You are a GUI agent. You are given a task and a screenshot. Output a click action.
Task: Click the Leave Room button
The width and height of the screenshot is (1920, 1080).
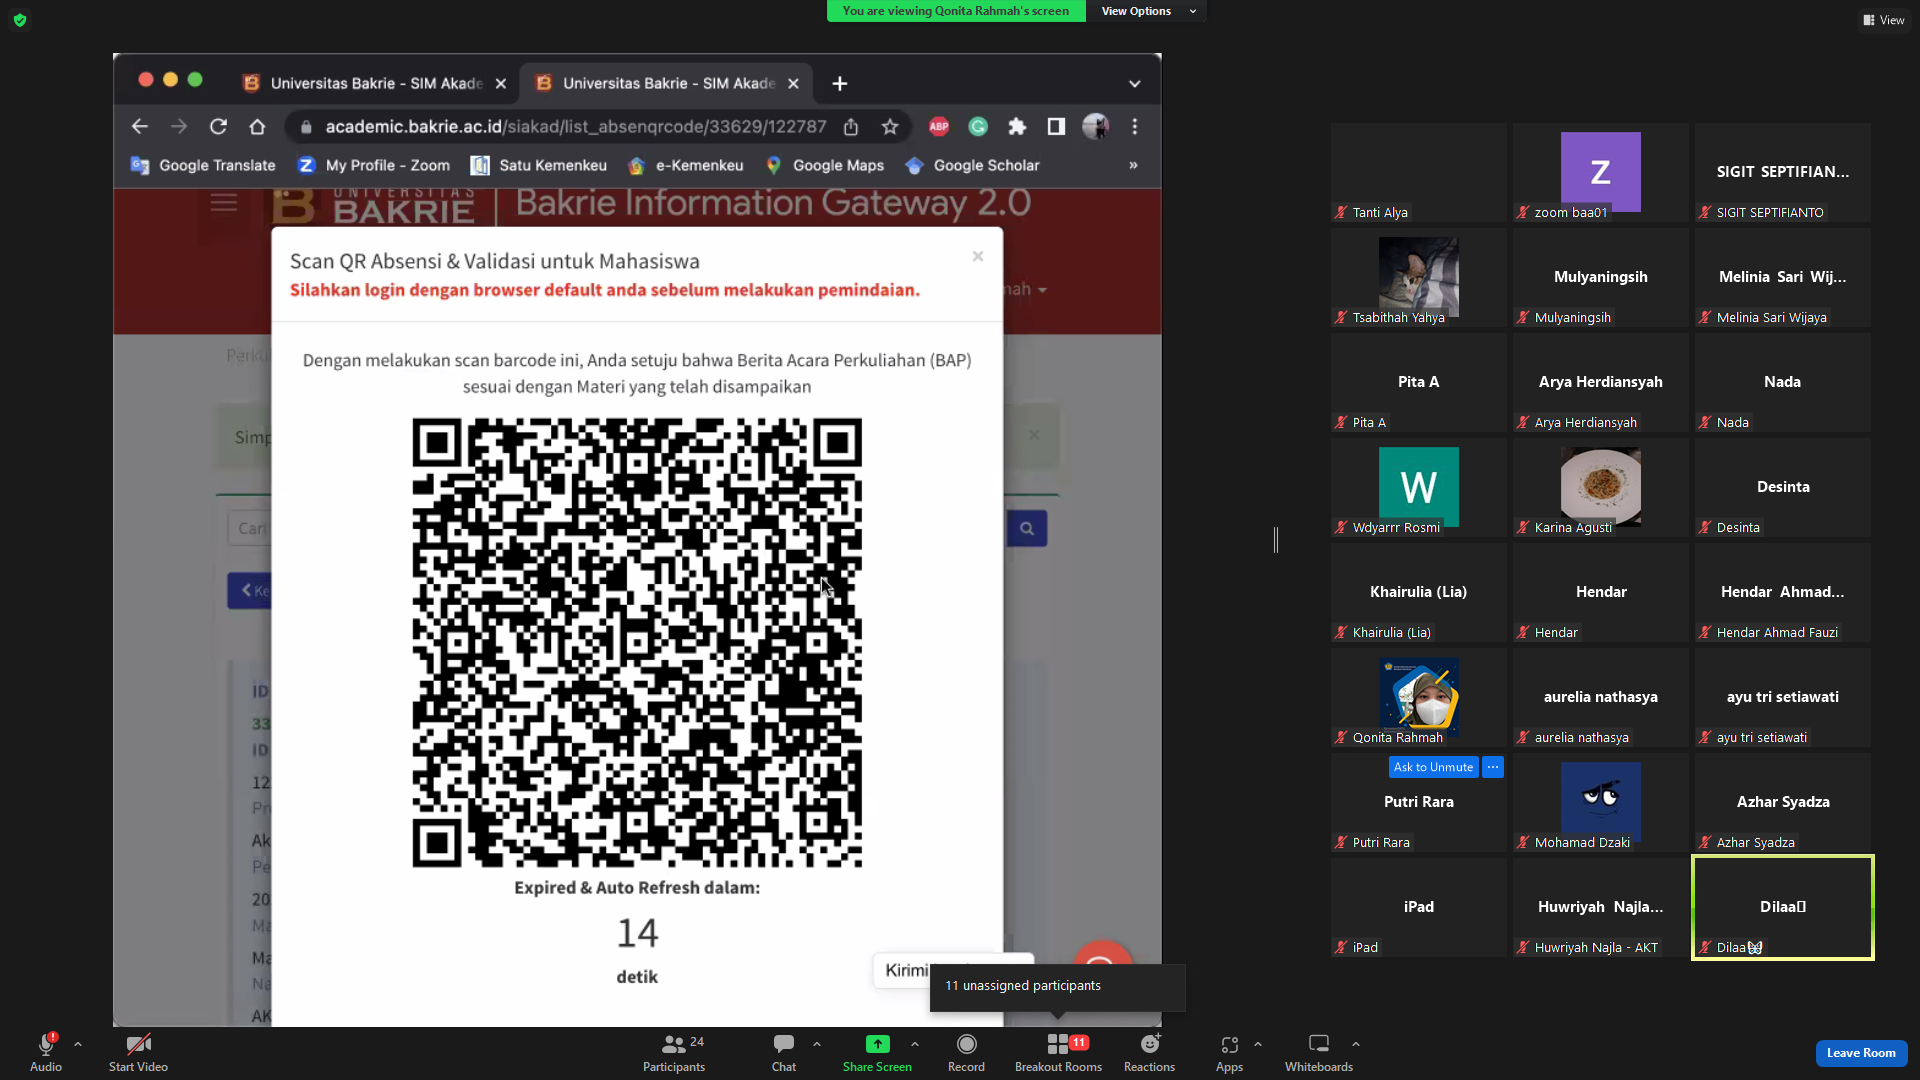1861,1053
